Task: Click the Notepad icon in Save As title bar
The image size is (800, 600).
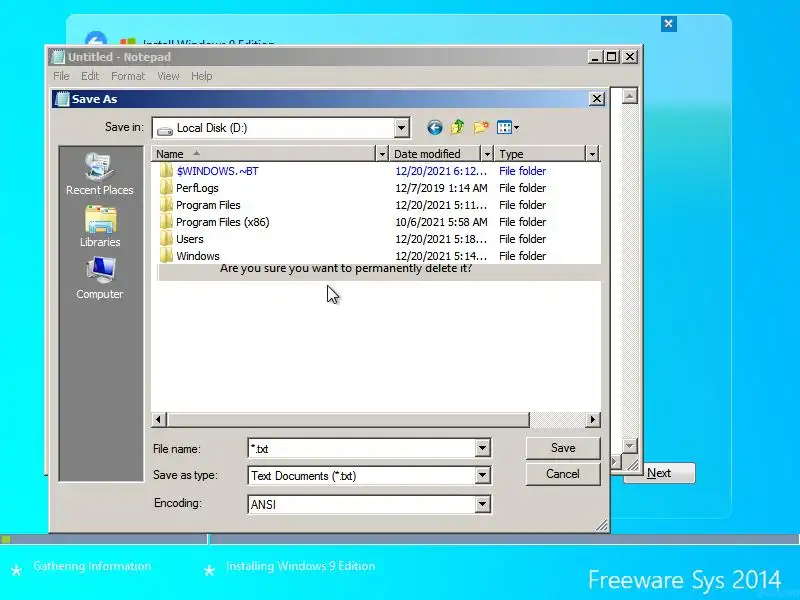Action: coord(62,99)
